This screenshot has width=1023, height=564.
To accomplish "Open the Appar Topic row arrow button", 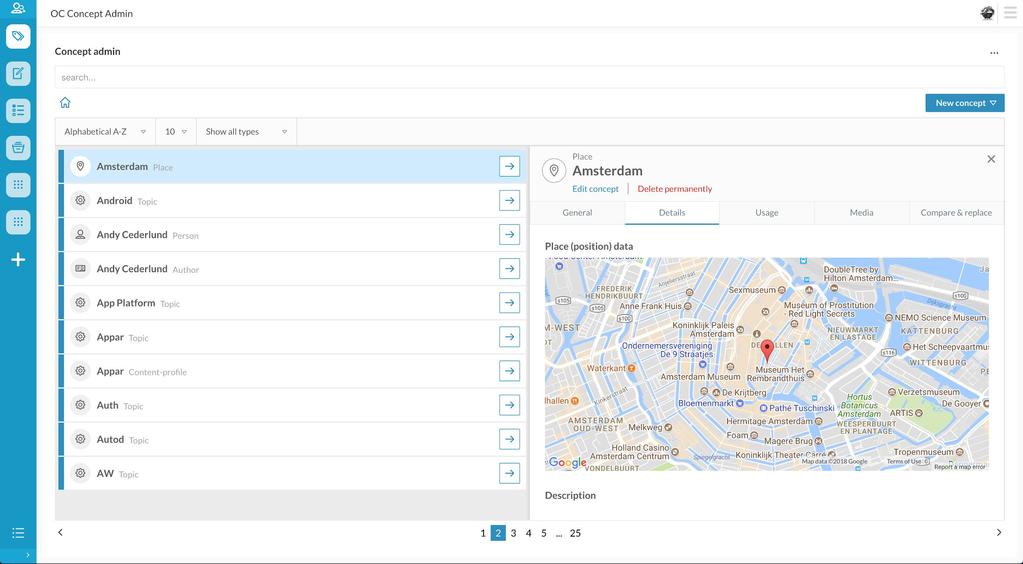I will click(510, 337).
